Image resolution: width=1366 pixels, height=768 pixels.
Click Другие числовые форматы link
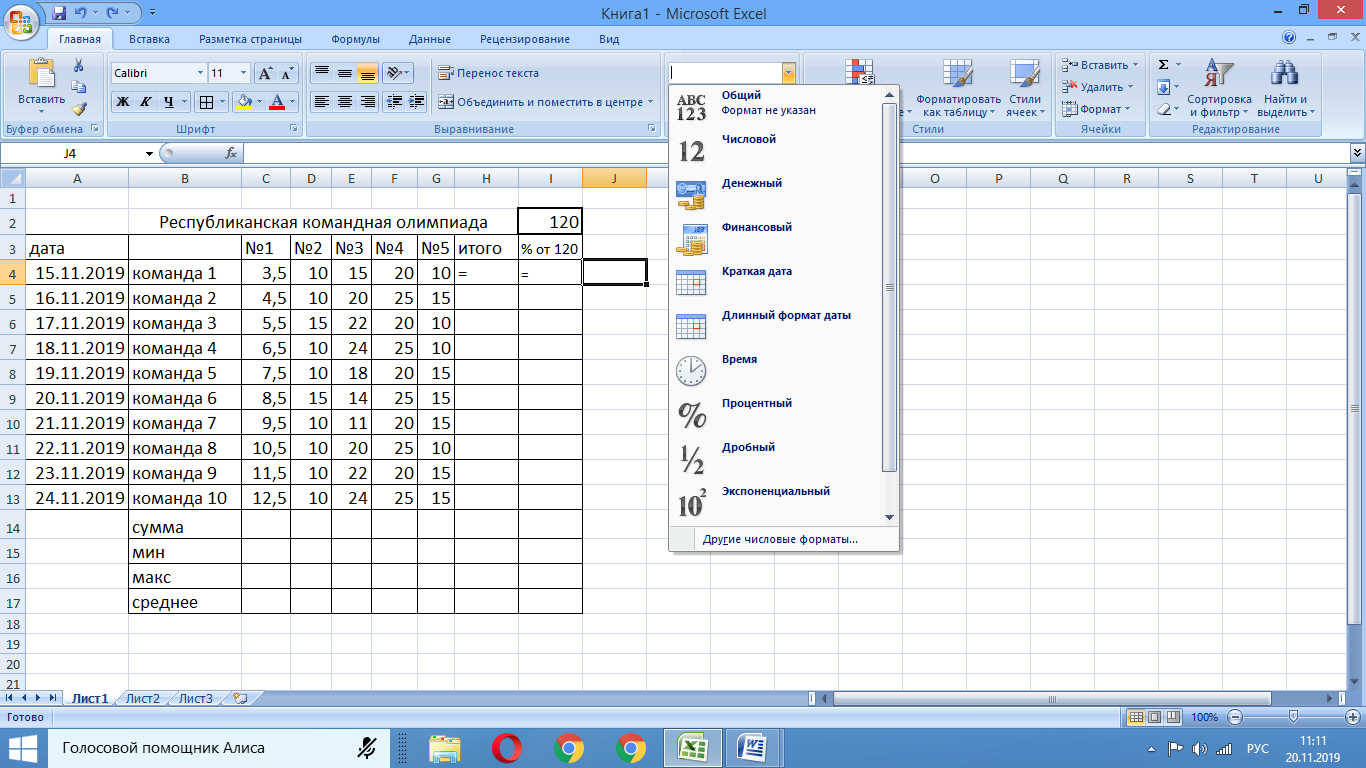click(x=780, y=539)
